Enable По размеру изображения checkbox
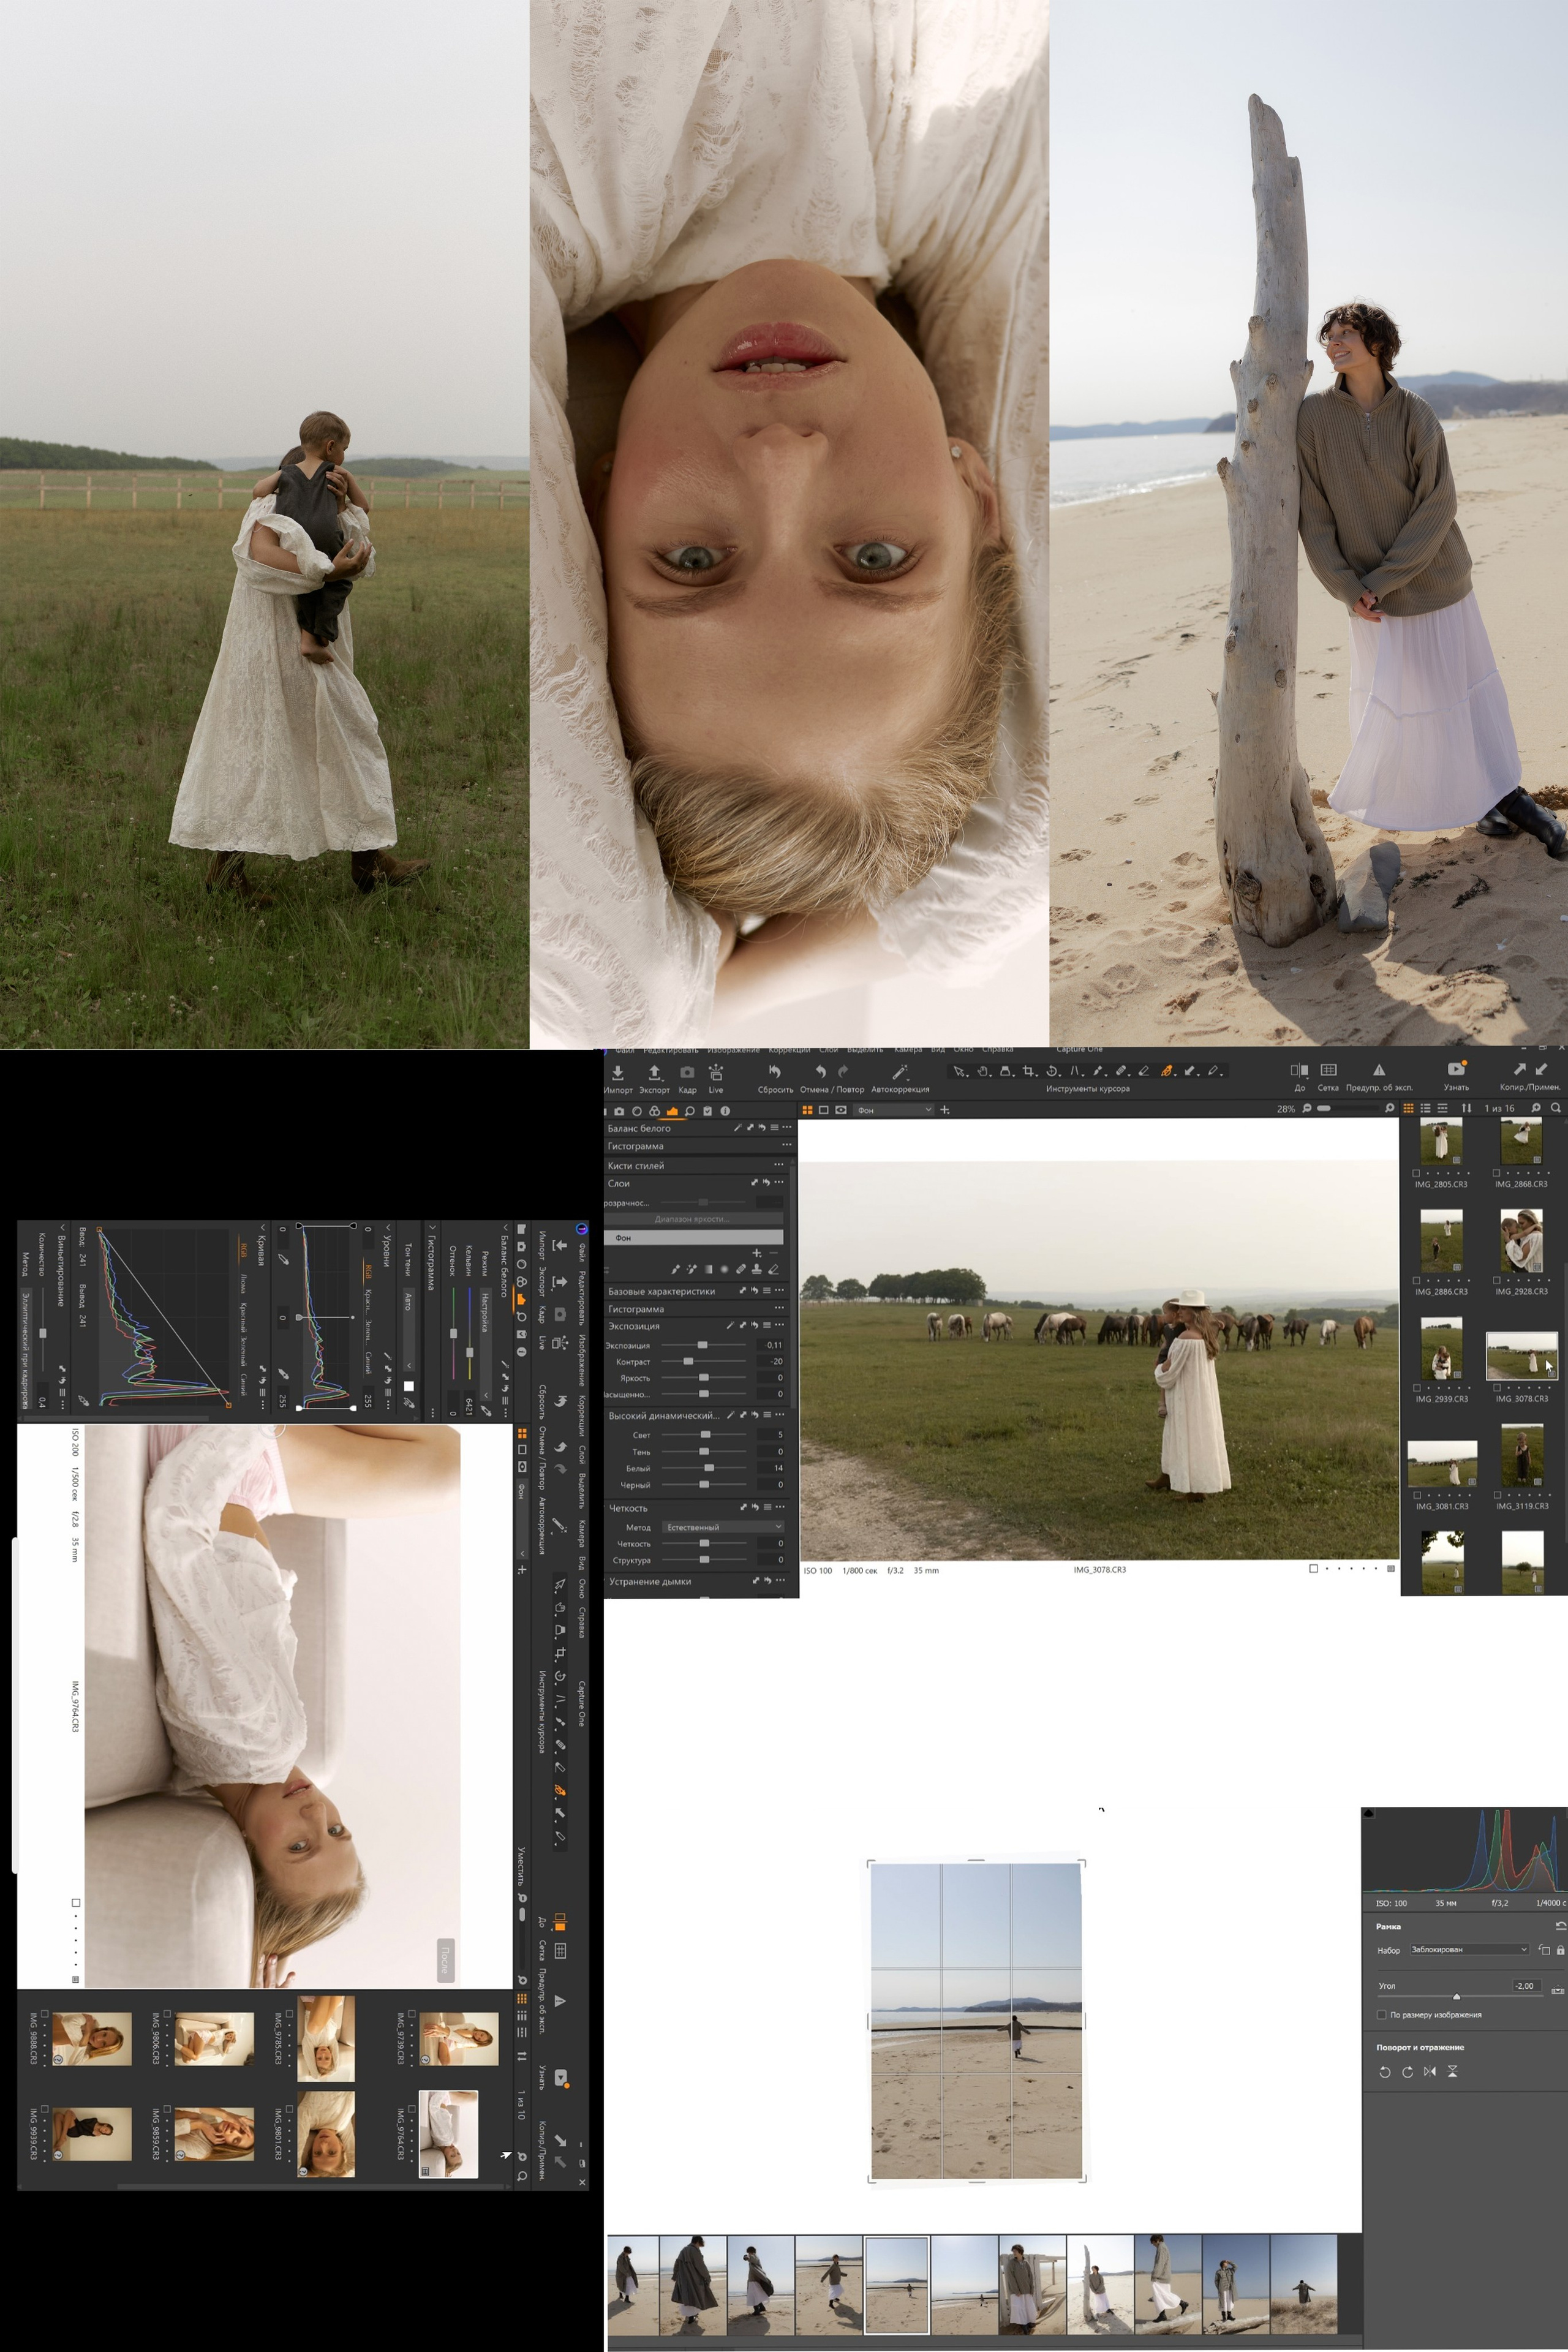This screenshot has width=1568, height=2352. click(x=1382, y=2015)
